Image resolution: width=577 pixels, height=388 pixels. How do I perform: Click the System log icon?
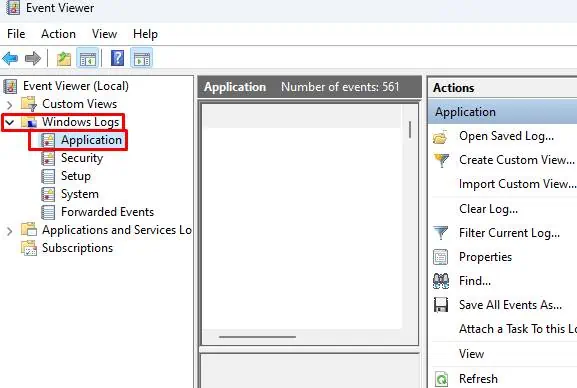tap(48, 194)
